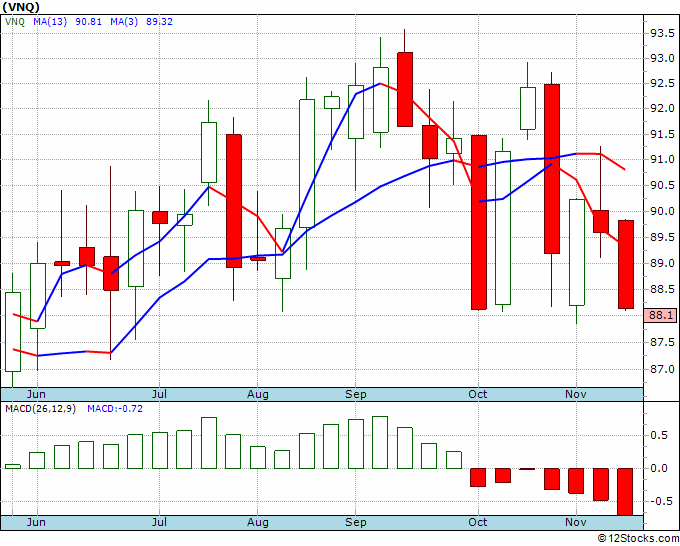
Task: Click the 92.5 price axis label
Action: [662, 84]
